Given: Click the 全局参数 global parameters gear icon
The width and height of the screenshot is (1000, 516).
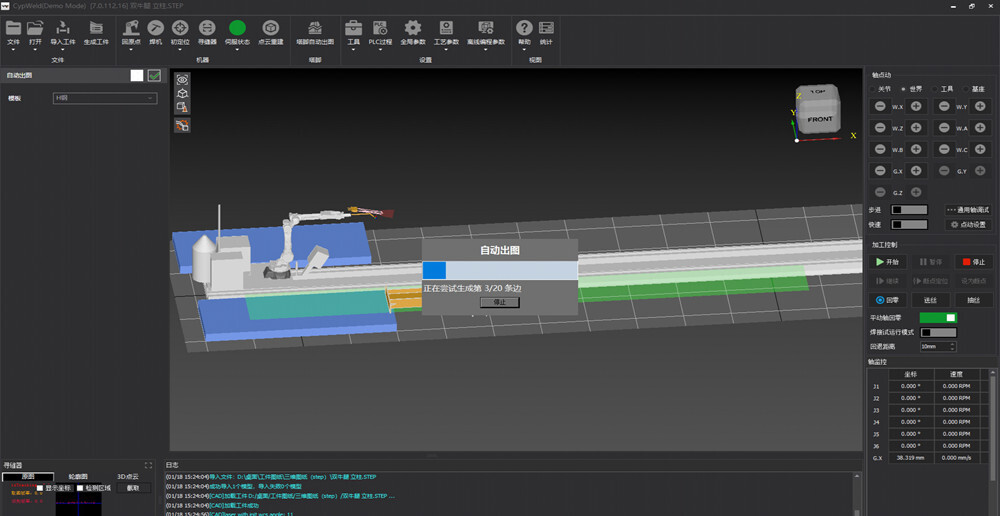Looking at the screenshot, I should (x=412, y=28).
